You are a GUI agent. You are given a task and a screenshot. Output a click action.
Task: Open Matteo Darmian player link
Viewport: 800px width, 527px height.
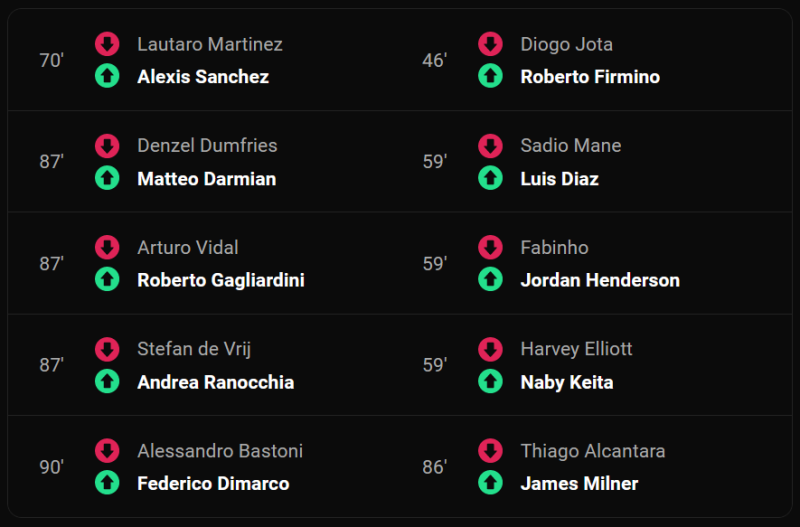tap(207, 179)
